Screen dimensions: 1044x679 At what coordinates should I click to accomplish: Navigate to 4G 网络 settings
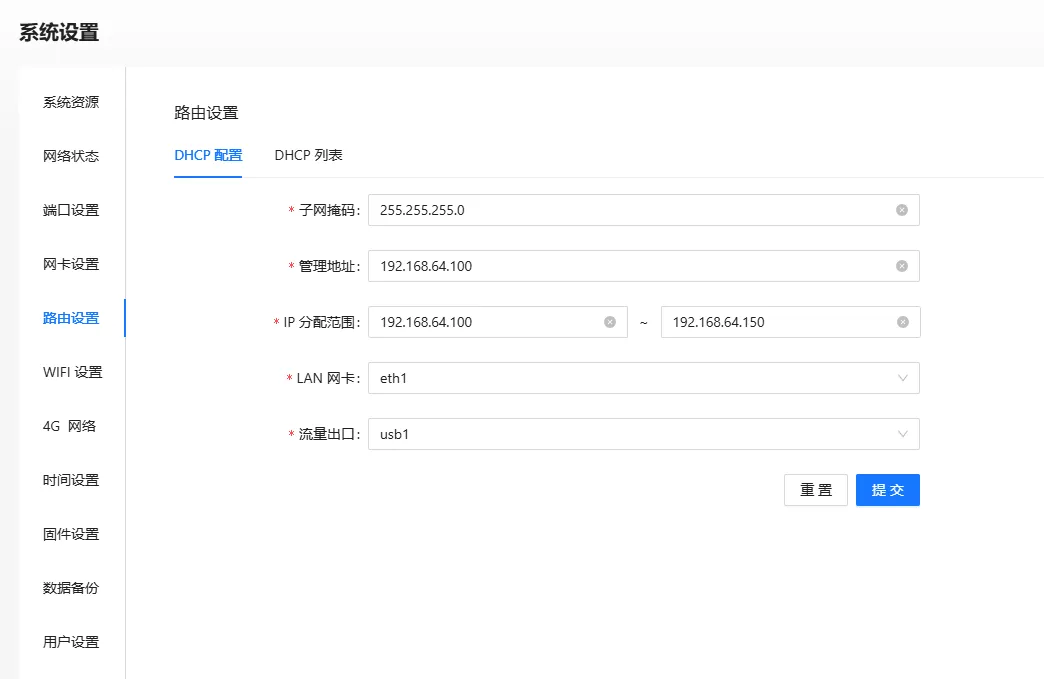69,426
